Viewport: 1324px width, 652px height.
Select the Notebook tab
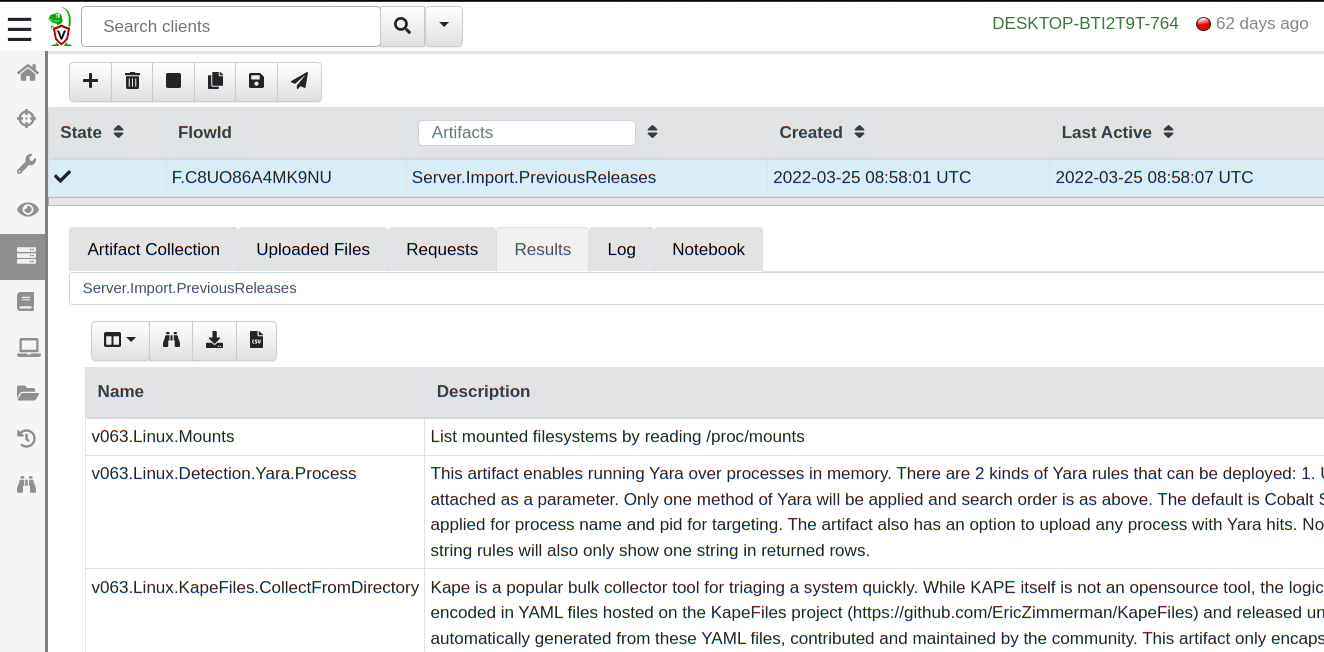coord(708,249)
